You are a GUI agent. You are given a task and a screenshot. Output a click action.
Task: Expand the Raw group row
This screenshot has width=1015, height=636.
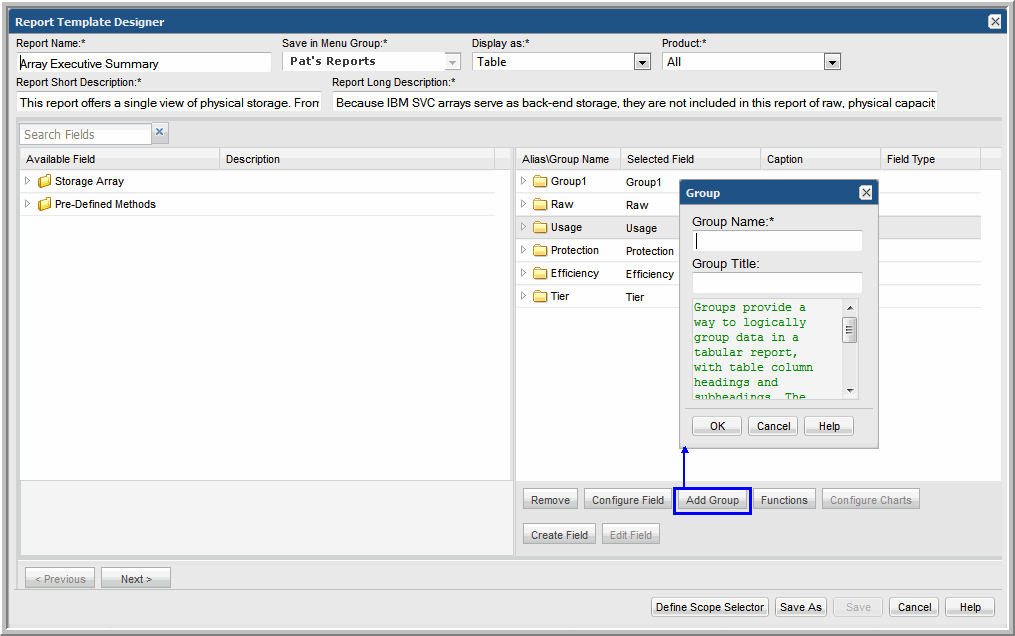click(523, 205)
